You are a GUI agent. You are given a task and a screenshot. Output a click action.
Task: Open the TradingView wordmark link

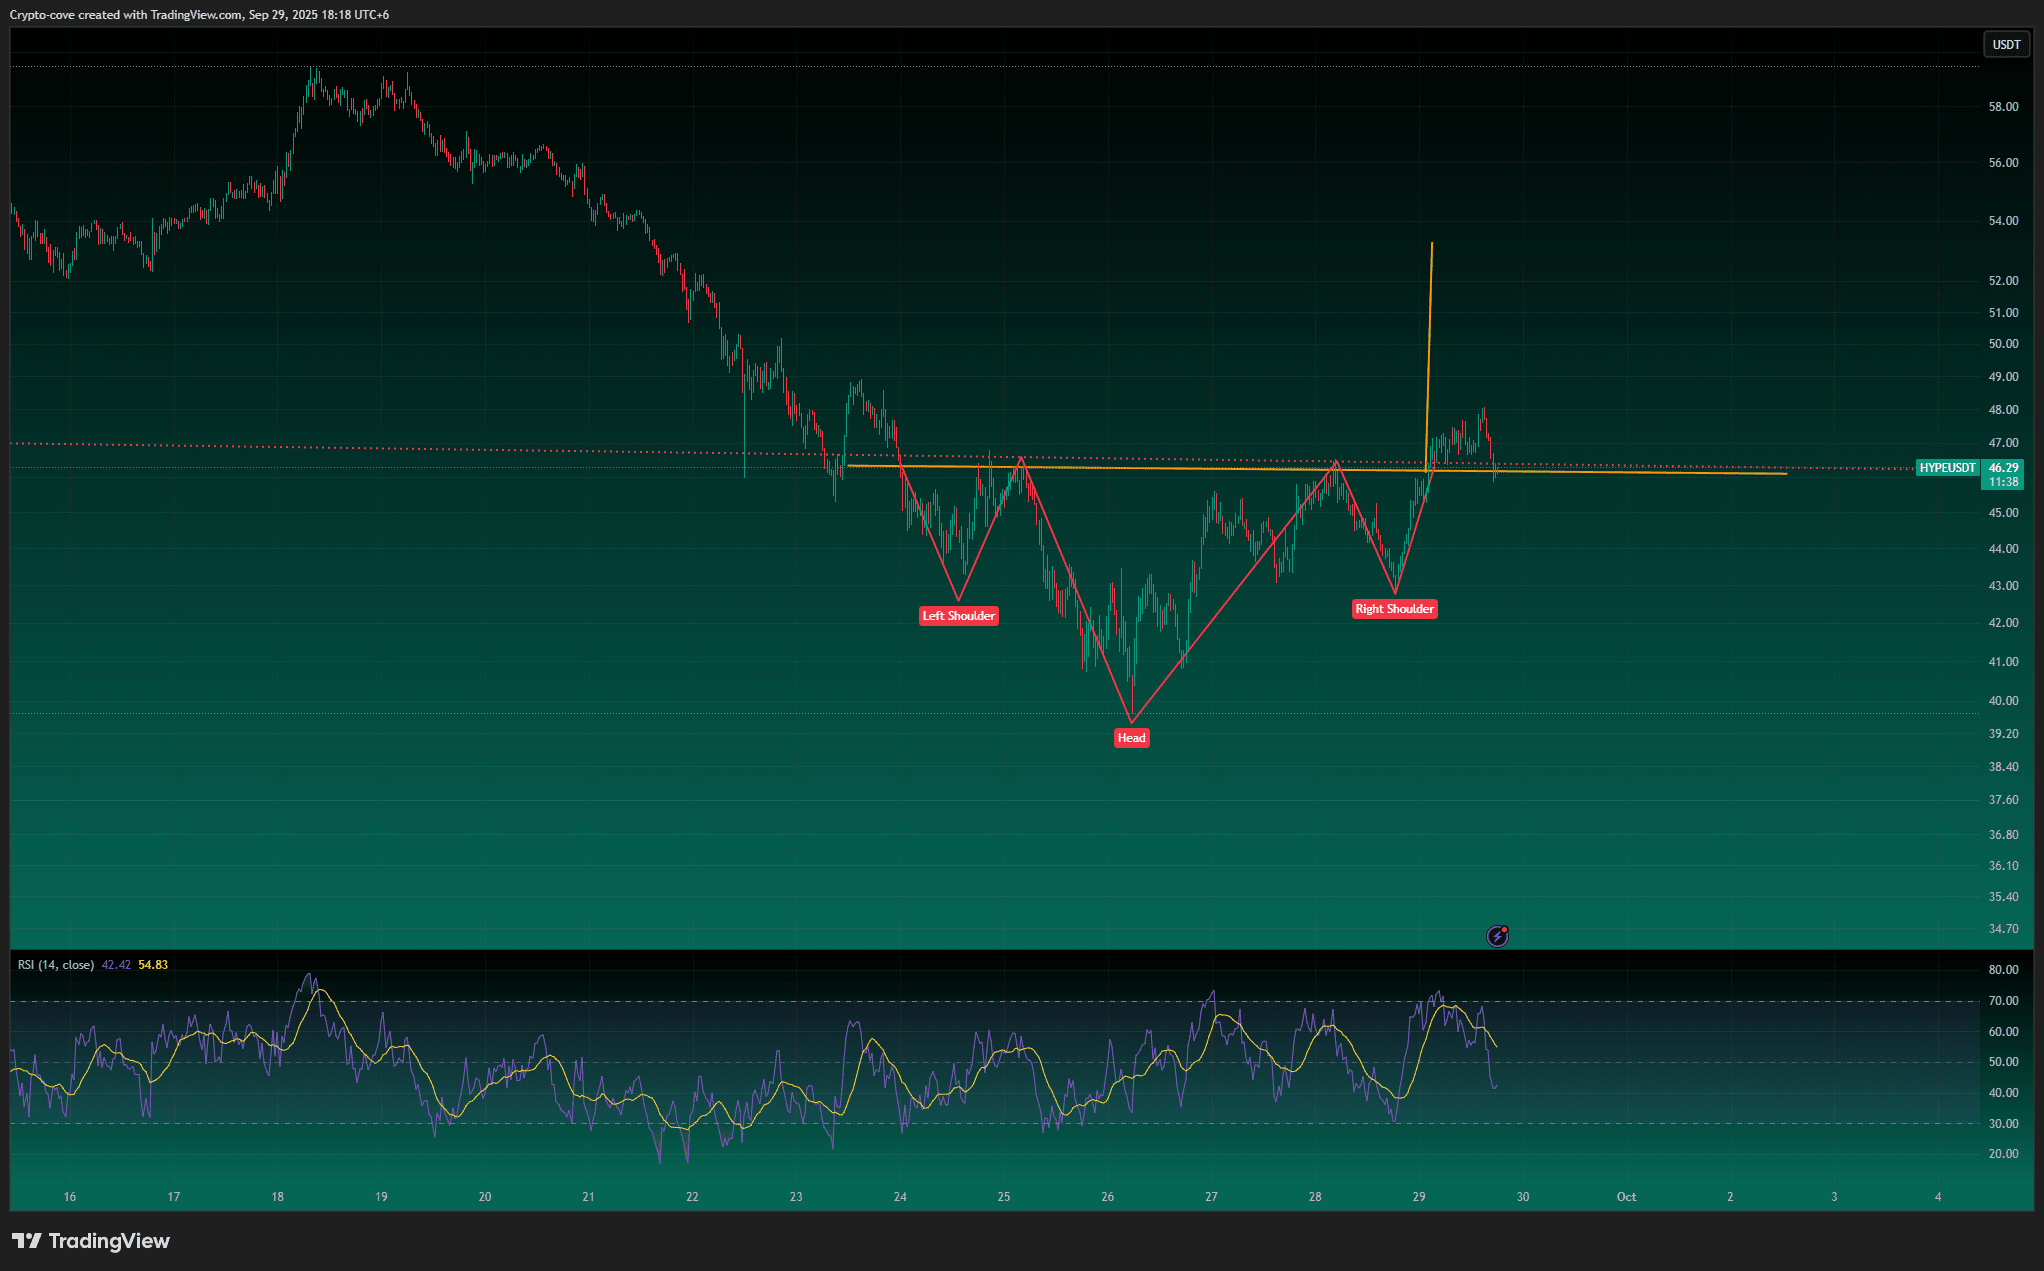click(109, 1241)
